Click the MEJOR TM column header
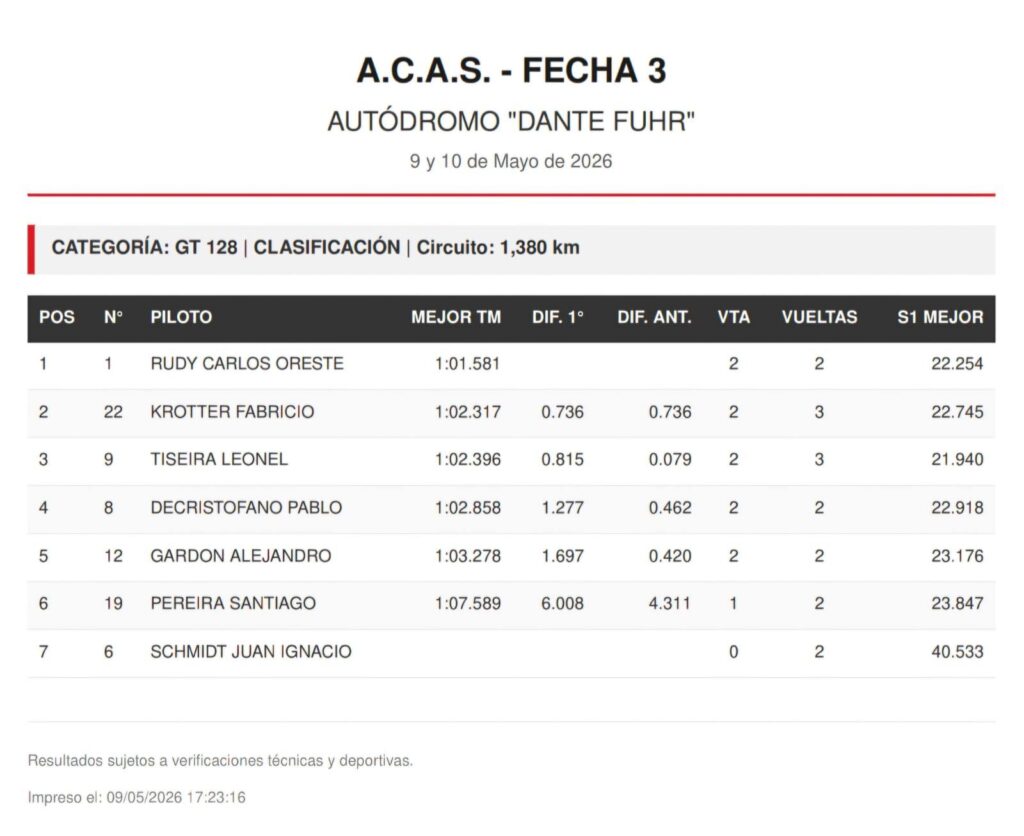 456,317
